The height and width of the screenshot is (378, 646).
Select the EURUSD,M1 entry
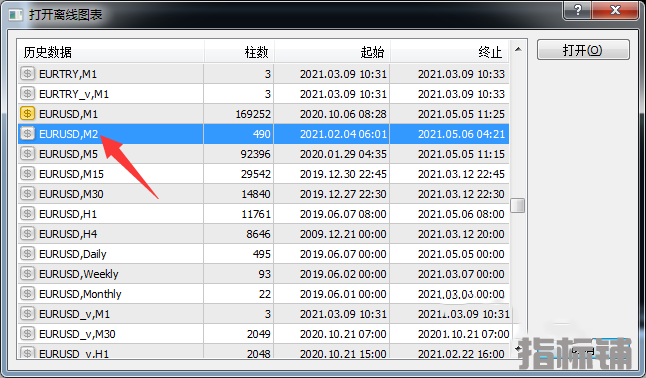[x=263, y=114]
